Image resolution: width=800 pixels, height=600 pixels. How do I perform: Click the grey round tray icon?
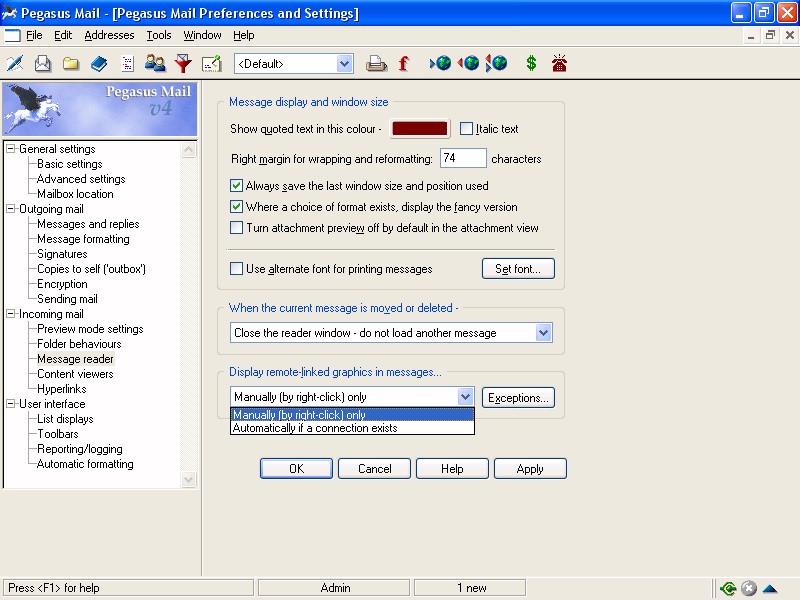coord(748,588)
